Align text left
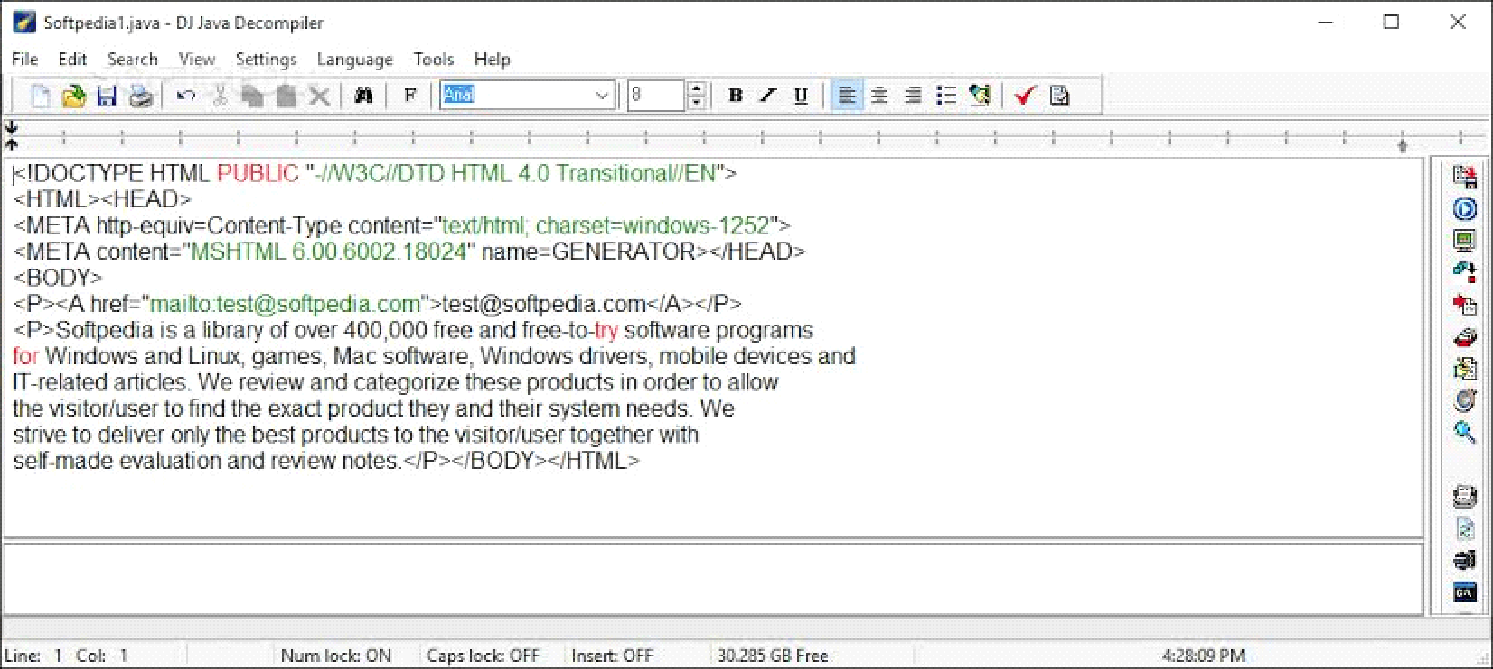This screenshot has width=1493, height=669. [x=847, y=96]
